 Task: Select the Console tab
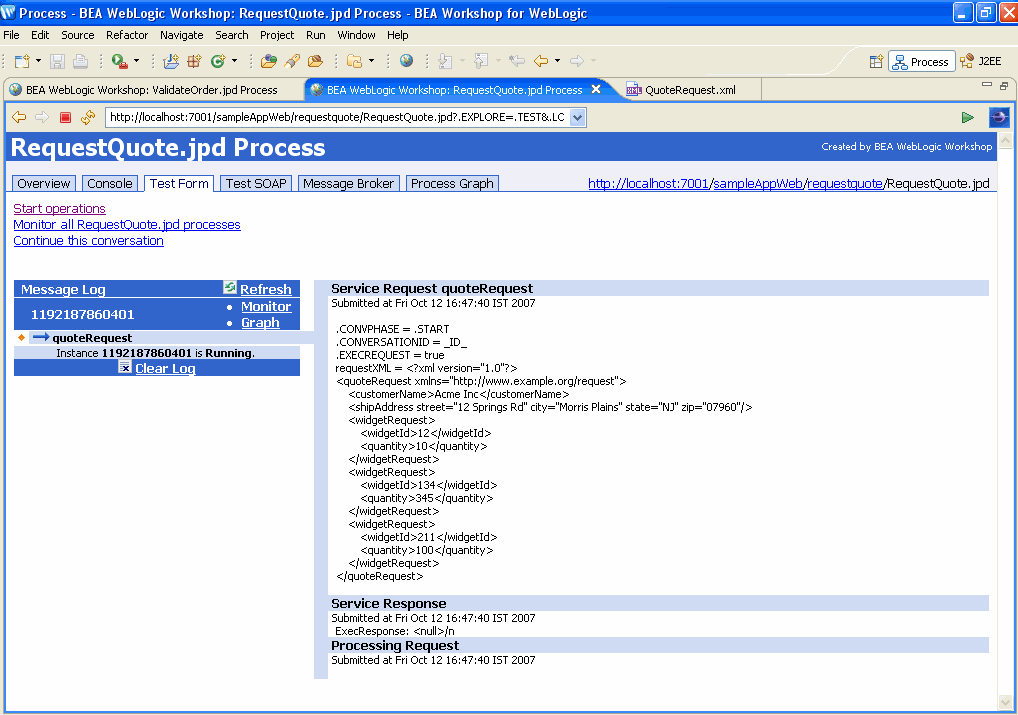pos(110,184)
